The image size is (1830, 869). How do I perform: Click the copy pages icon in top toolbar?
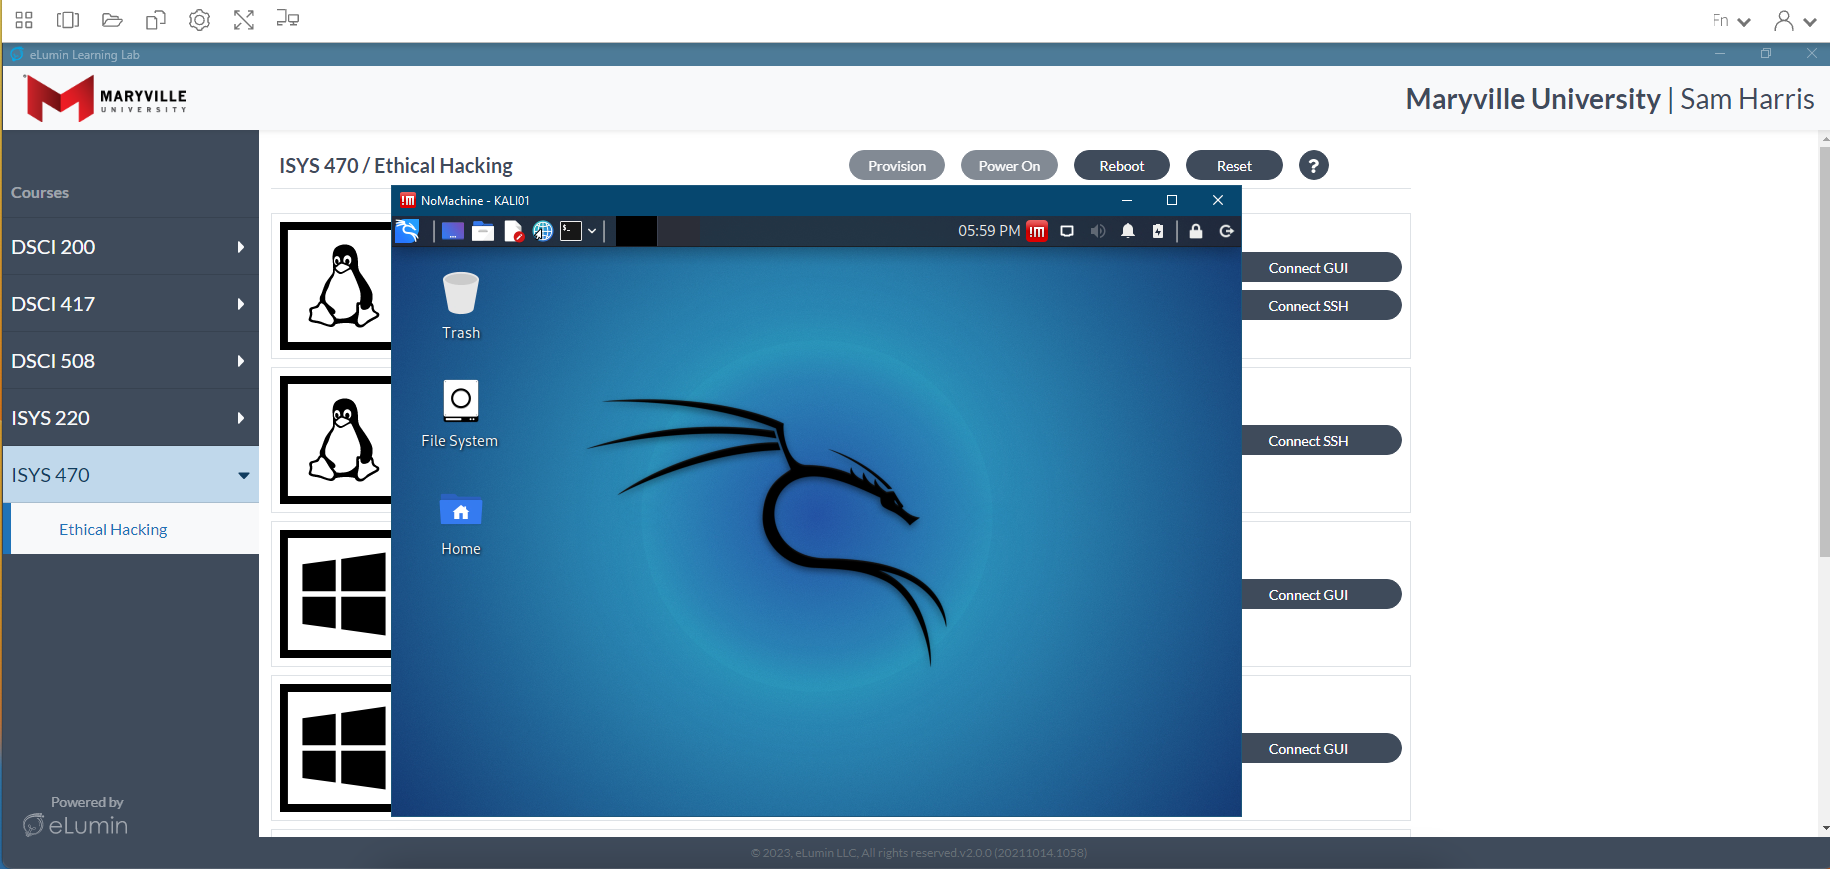tap(156, 20)
